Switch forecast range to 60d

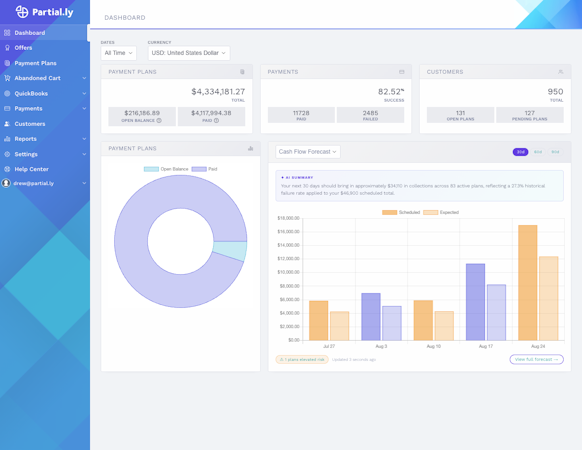[x=538, y=152]
